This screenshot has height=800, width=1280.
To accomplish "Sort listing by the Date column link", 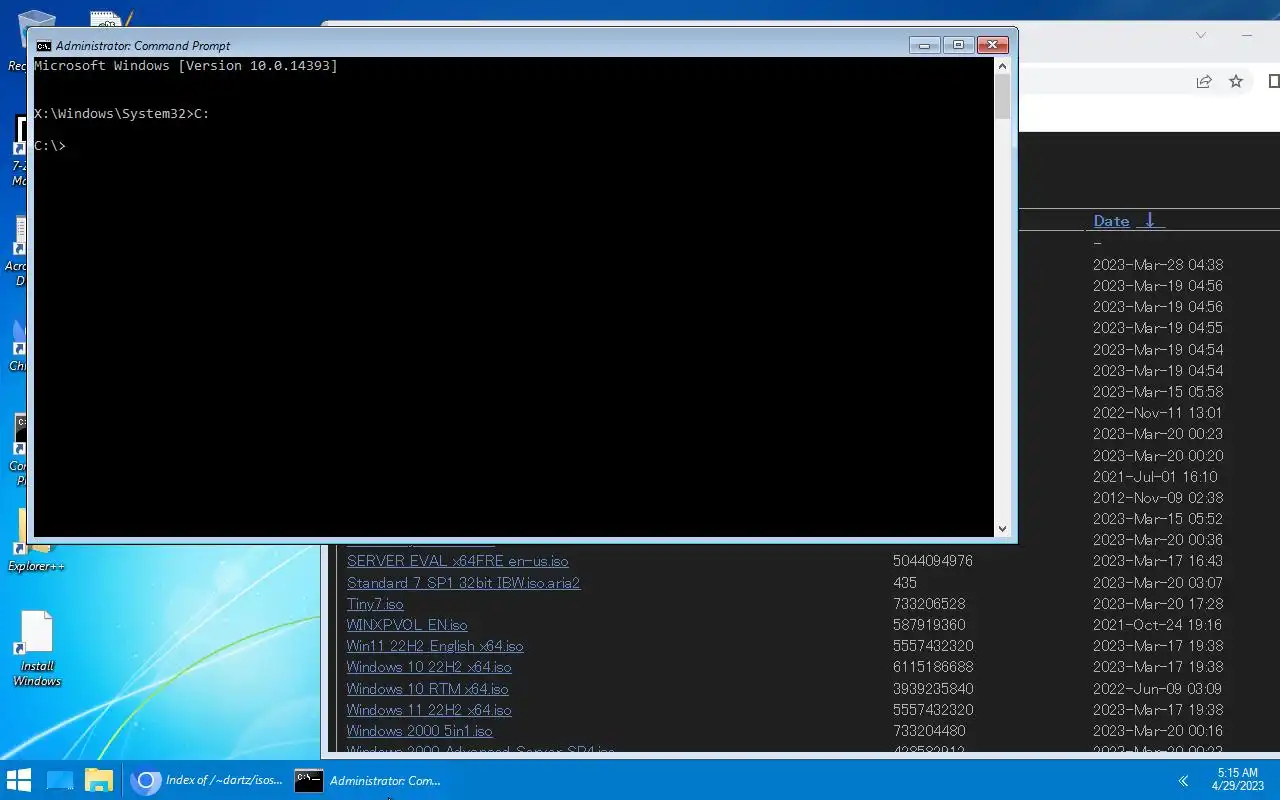I will click(x=1111, y=221).
